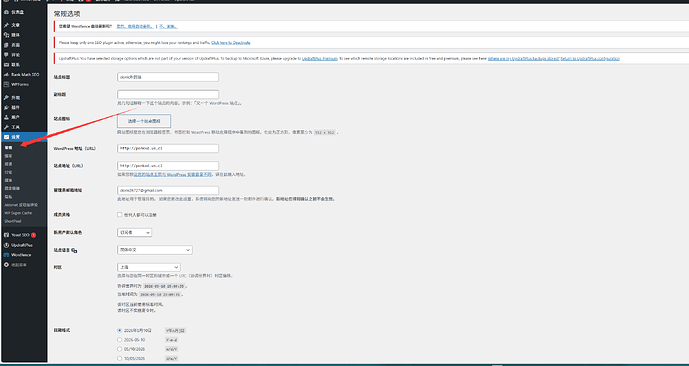Click the red Yoast SEO notification badge
The image size is (689, 366).
pyautogui.click(x=33, y=235)
